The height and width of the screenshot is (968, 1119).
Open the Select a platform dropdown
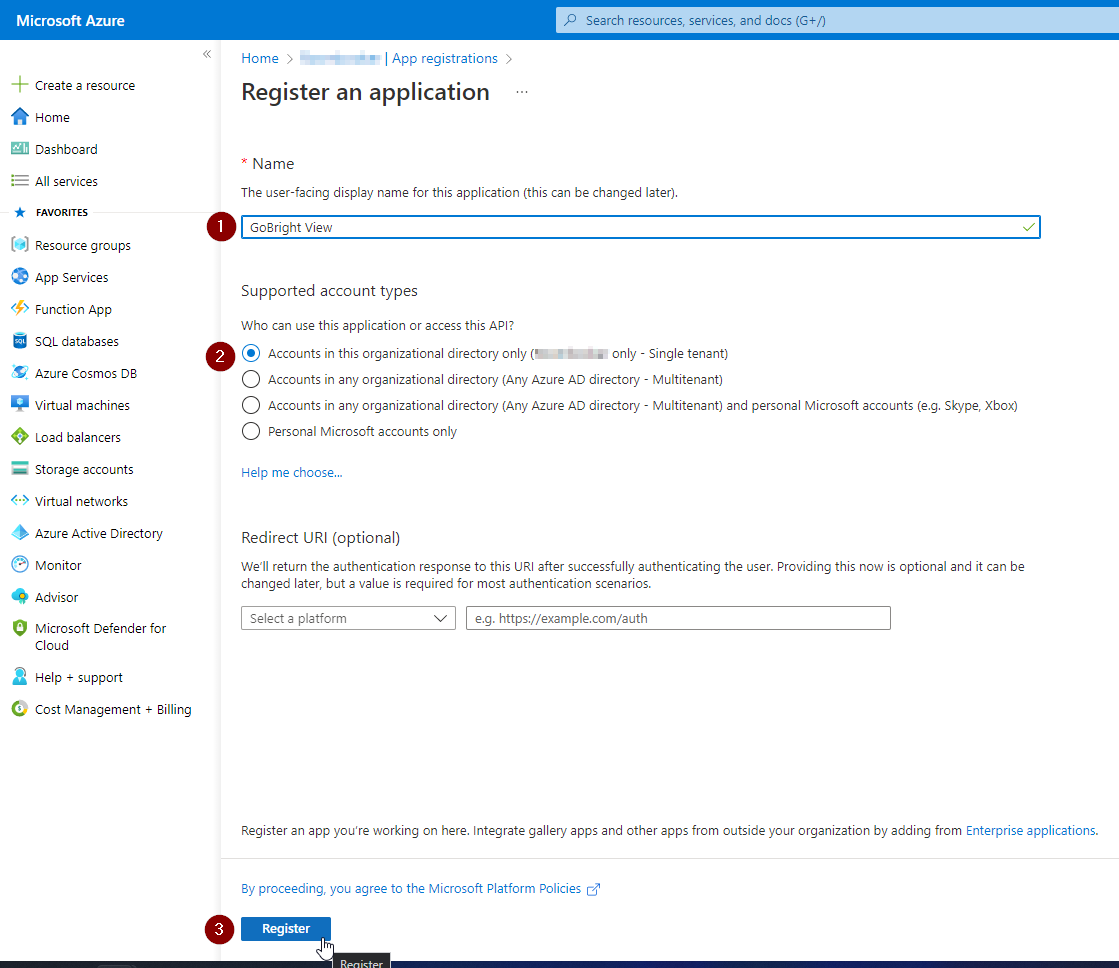tap(348, 618)
